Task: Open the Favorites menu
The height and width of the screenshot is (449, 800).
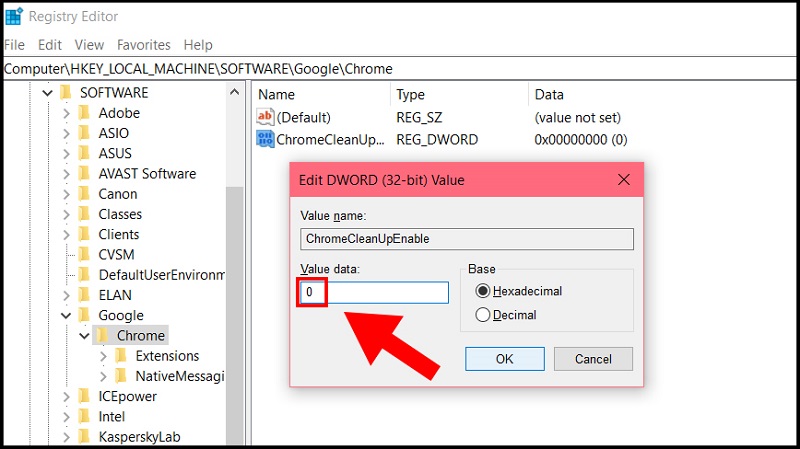Action: click(x=144, y=45)
